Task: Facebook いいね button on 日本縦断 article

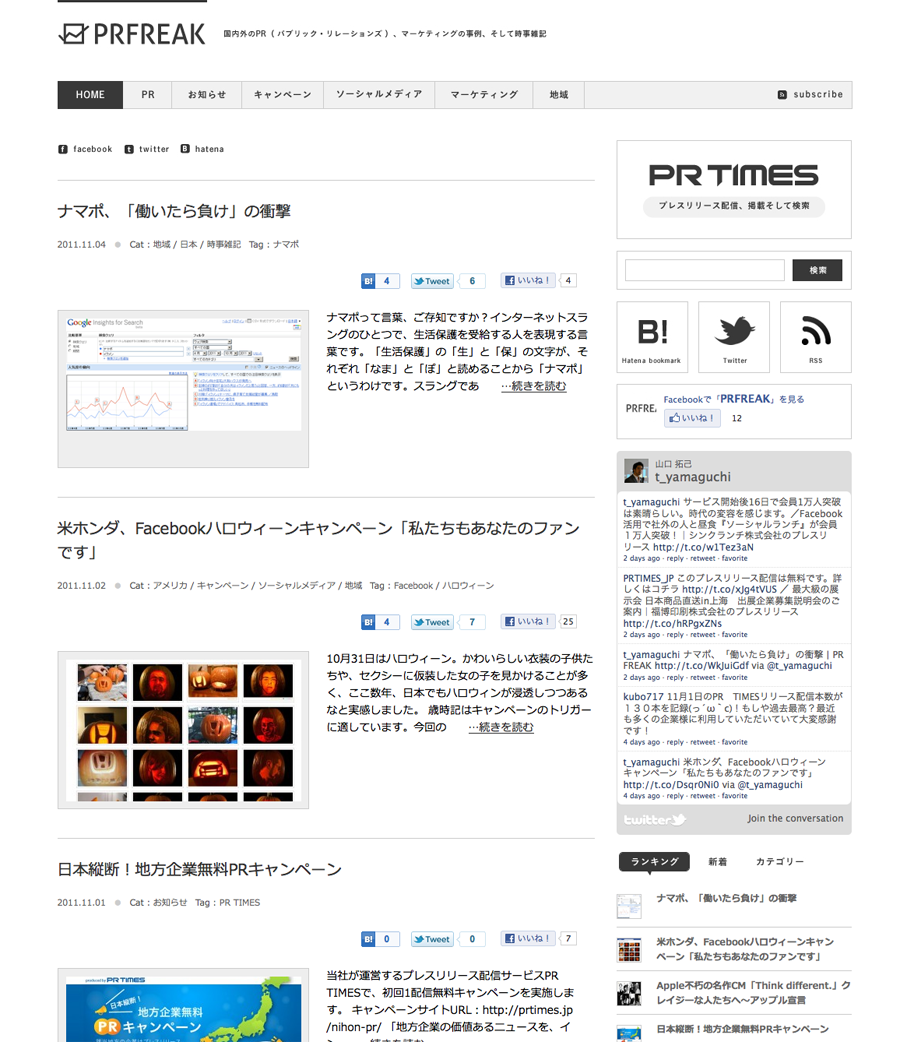Action: tap(528, 938)
